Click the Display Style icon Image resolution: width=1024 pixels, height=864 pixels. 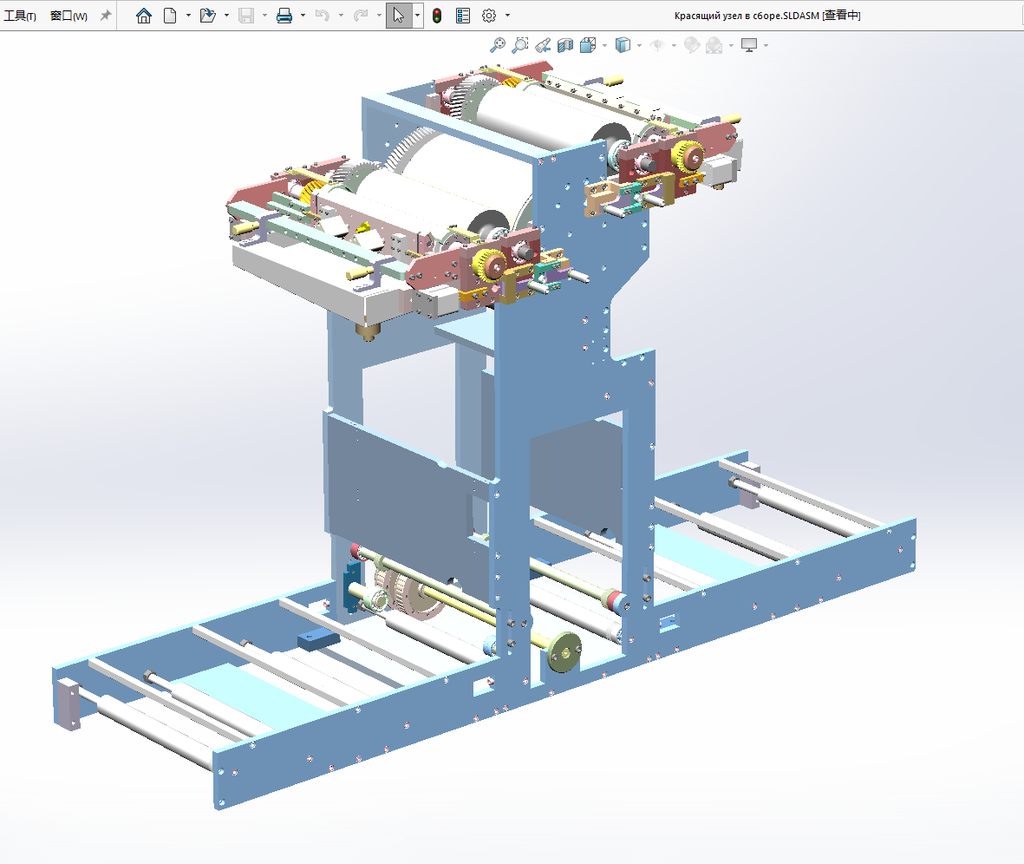(x=623, y=45)
